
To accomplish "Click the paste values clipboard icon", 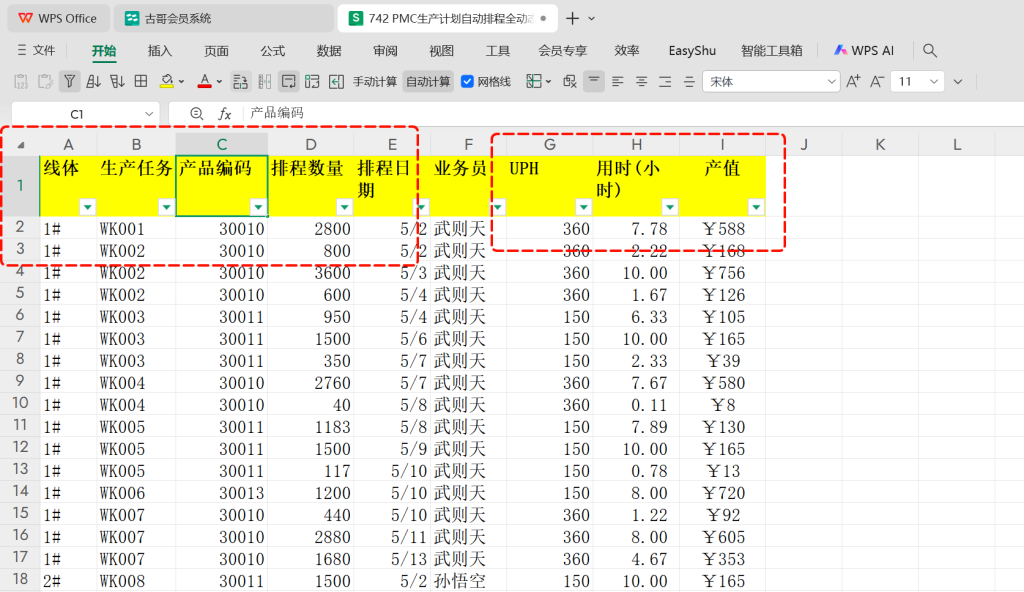I will point(21,82).
